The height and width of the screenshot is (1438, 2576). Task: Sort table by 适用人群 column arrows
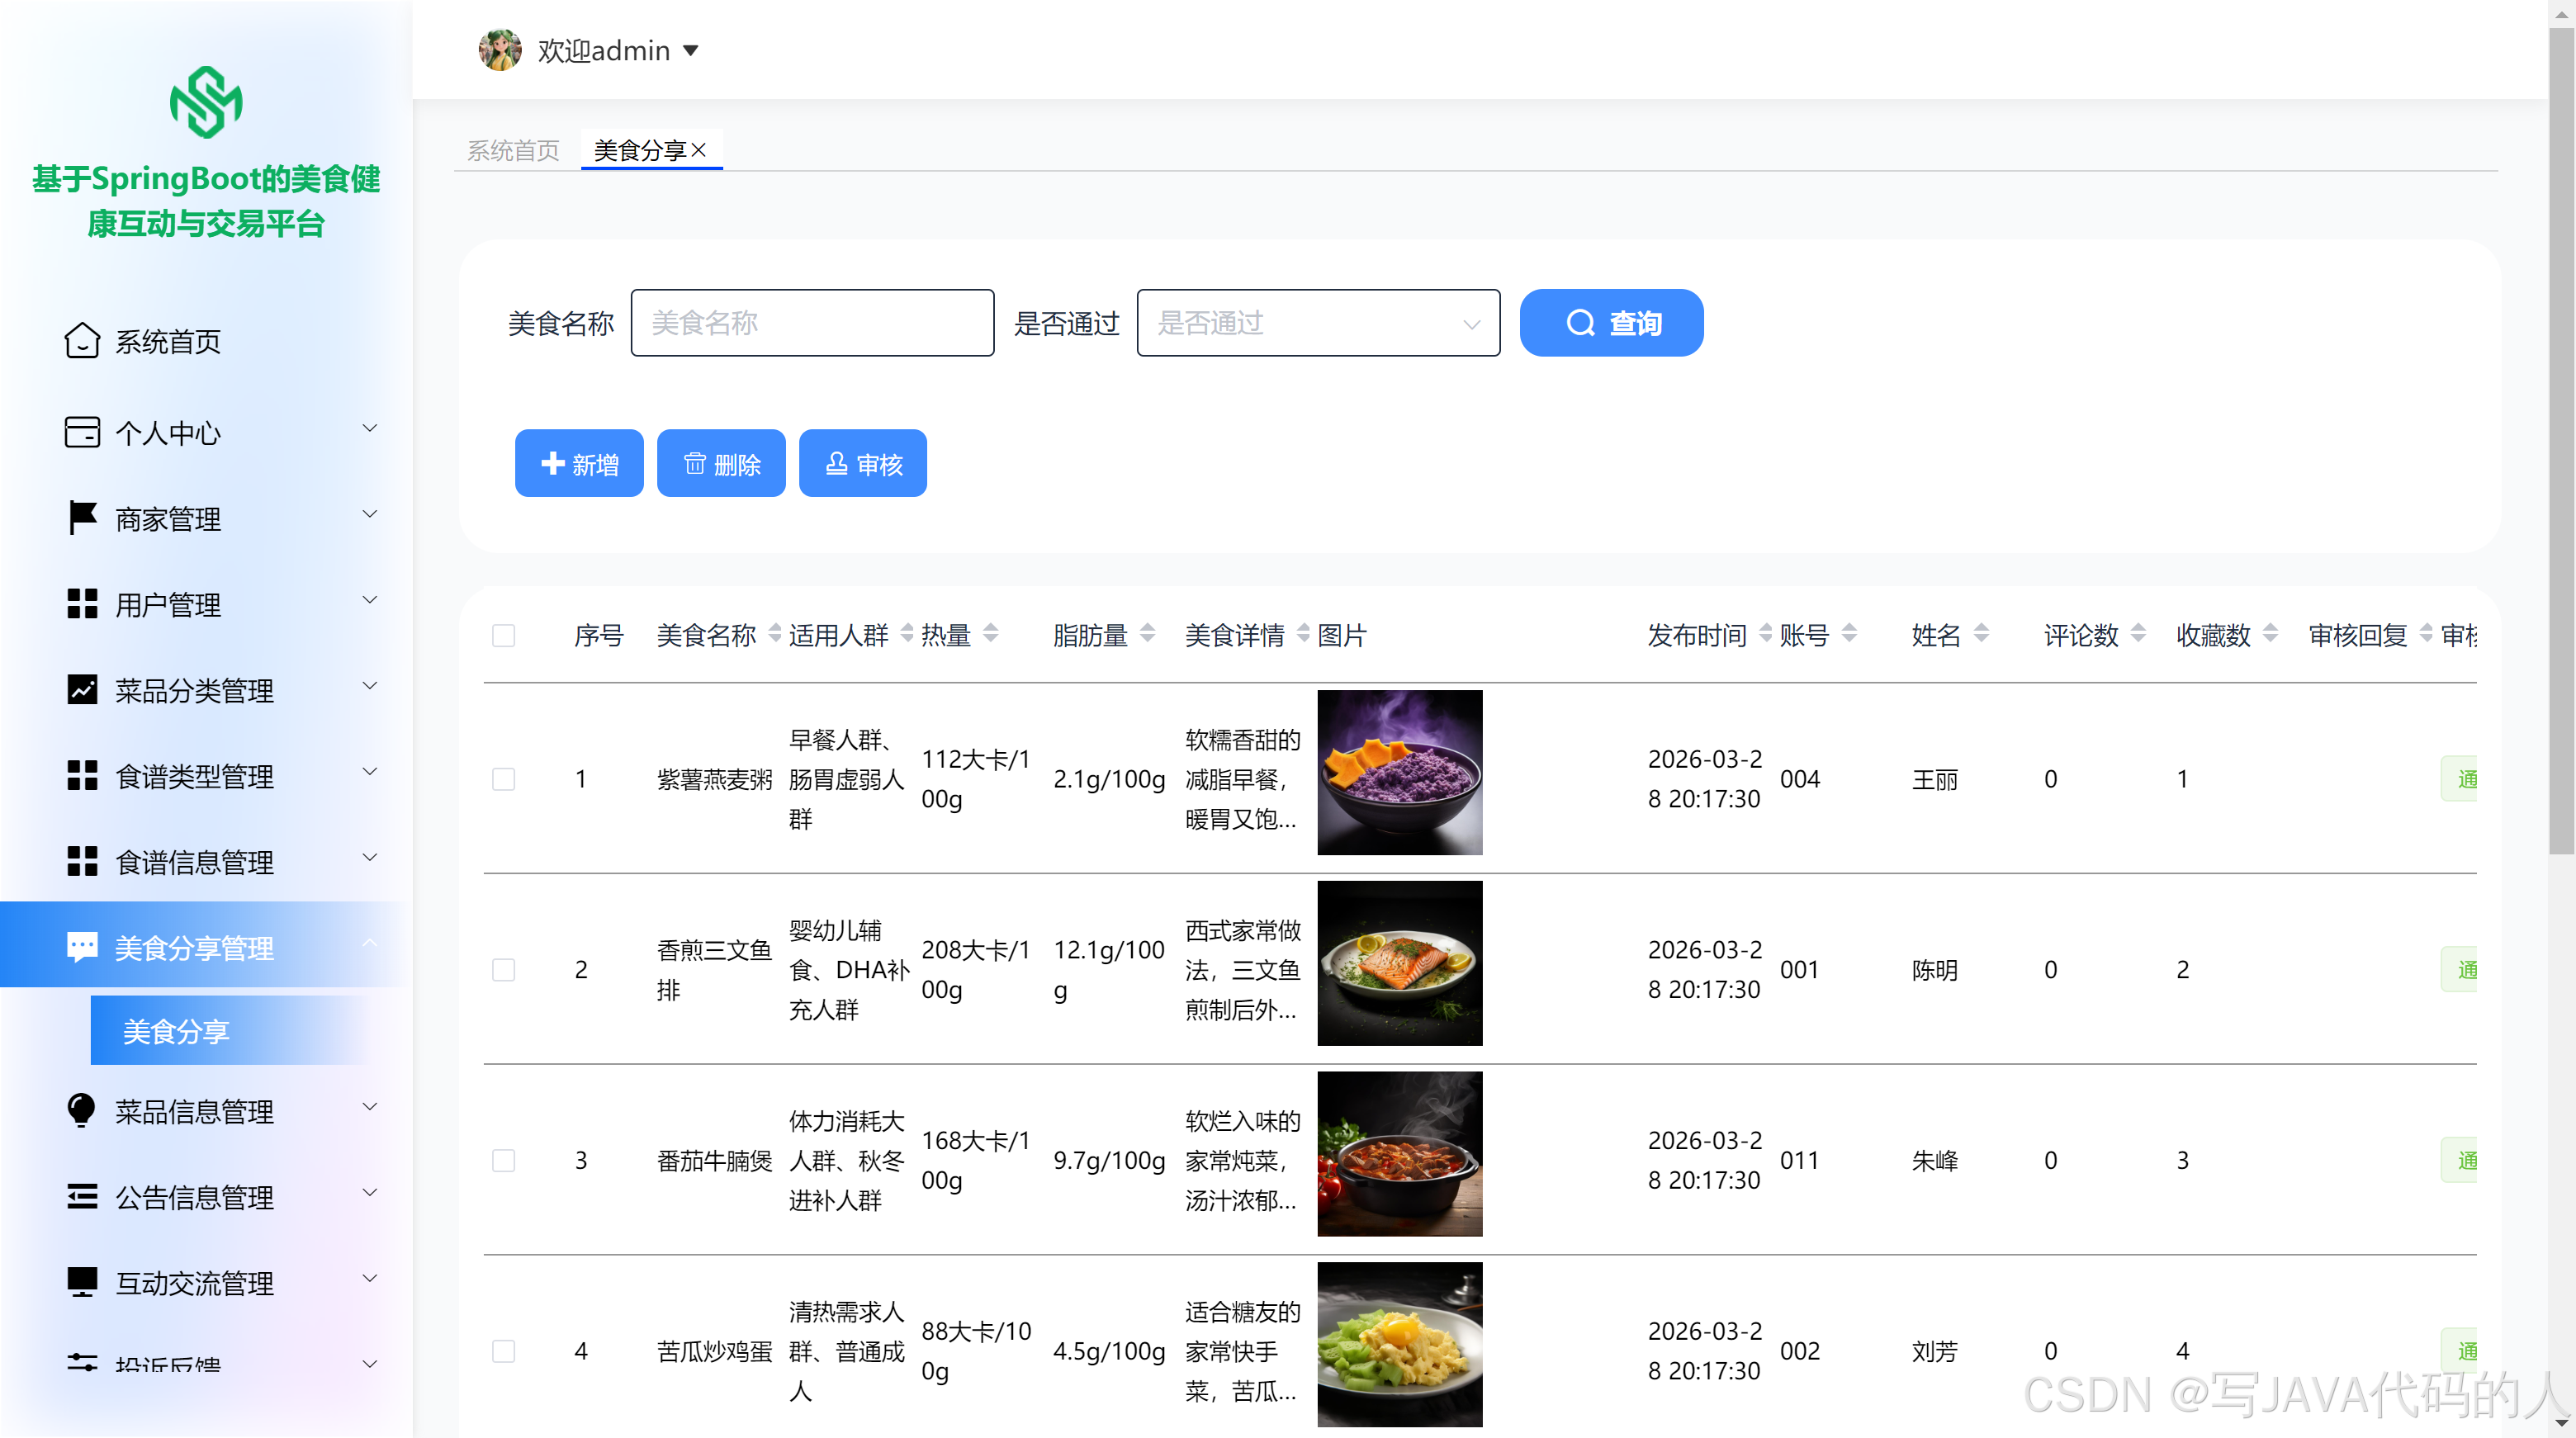[907, 633]
